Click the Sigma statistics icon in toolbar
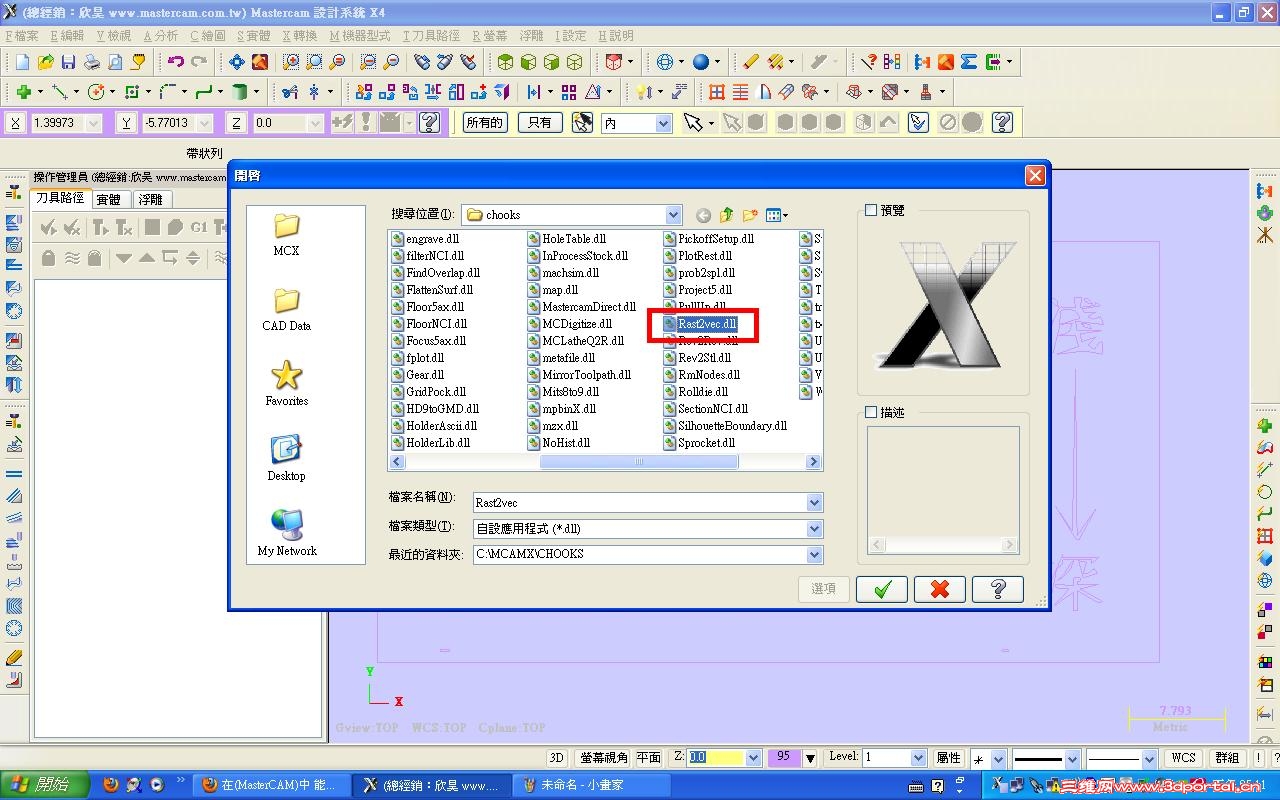The image size is (1280, 800). click(x=968, y=62)
